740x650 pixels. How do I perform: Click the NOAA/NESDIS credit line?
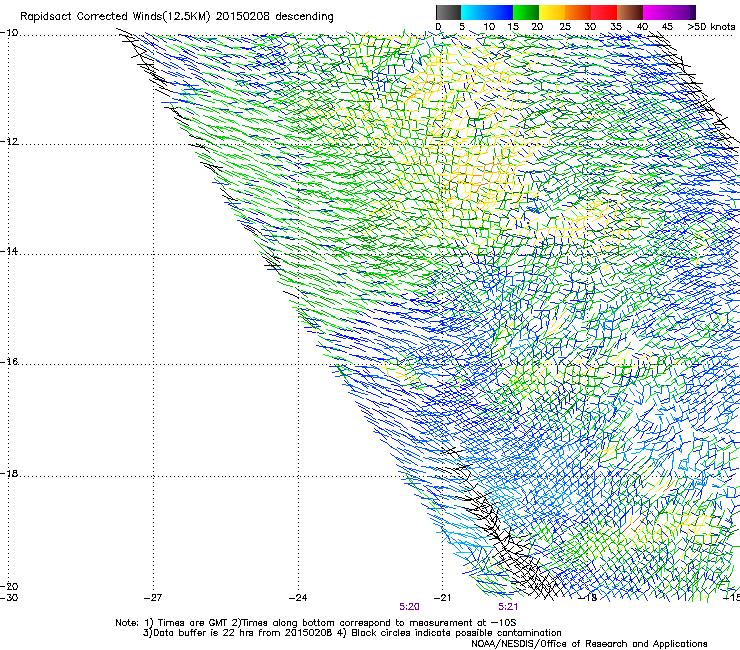(x=589, y=644)
